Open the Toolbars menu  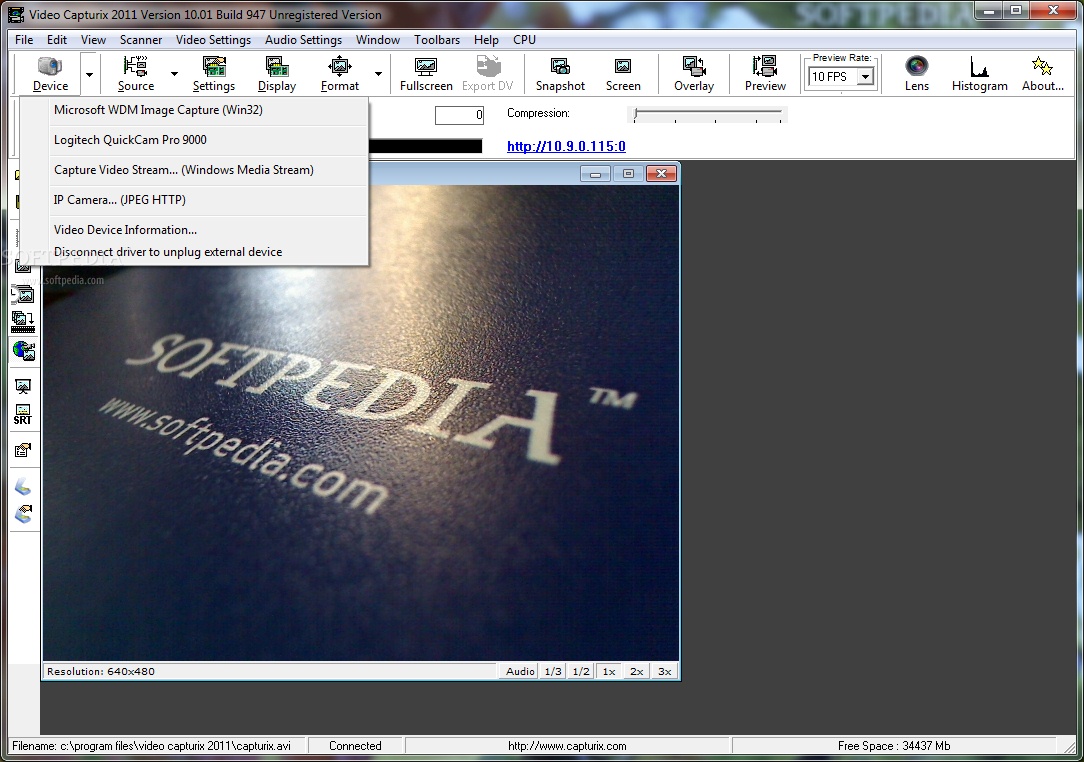[437, 39]
